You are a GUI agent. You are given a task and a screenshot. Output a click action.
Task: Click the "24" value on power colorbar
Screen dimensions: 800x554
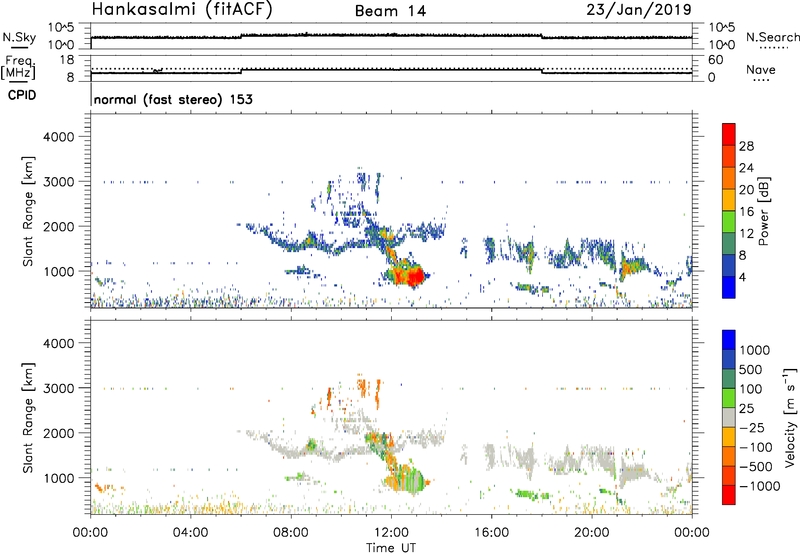(x=746, y=168)
